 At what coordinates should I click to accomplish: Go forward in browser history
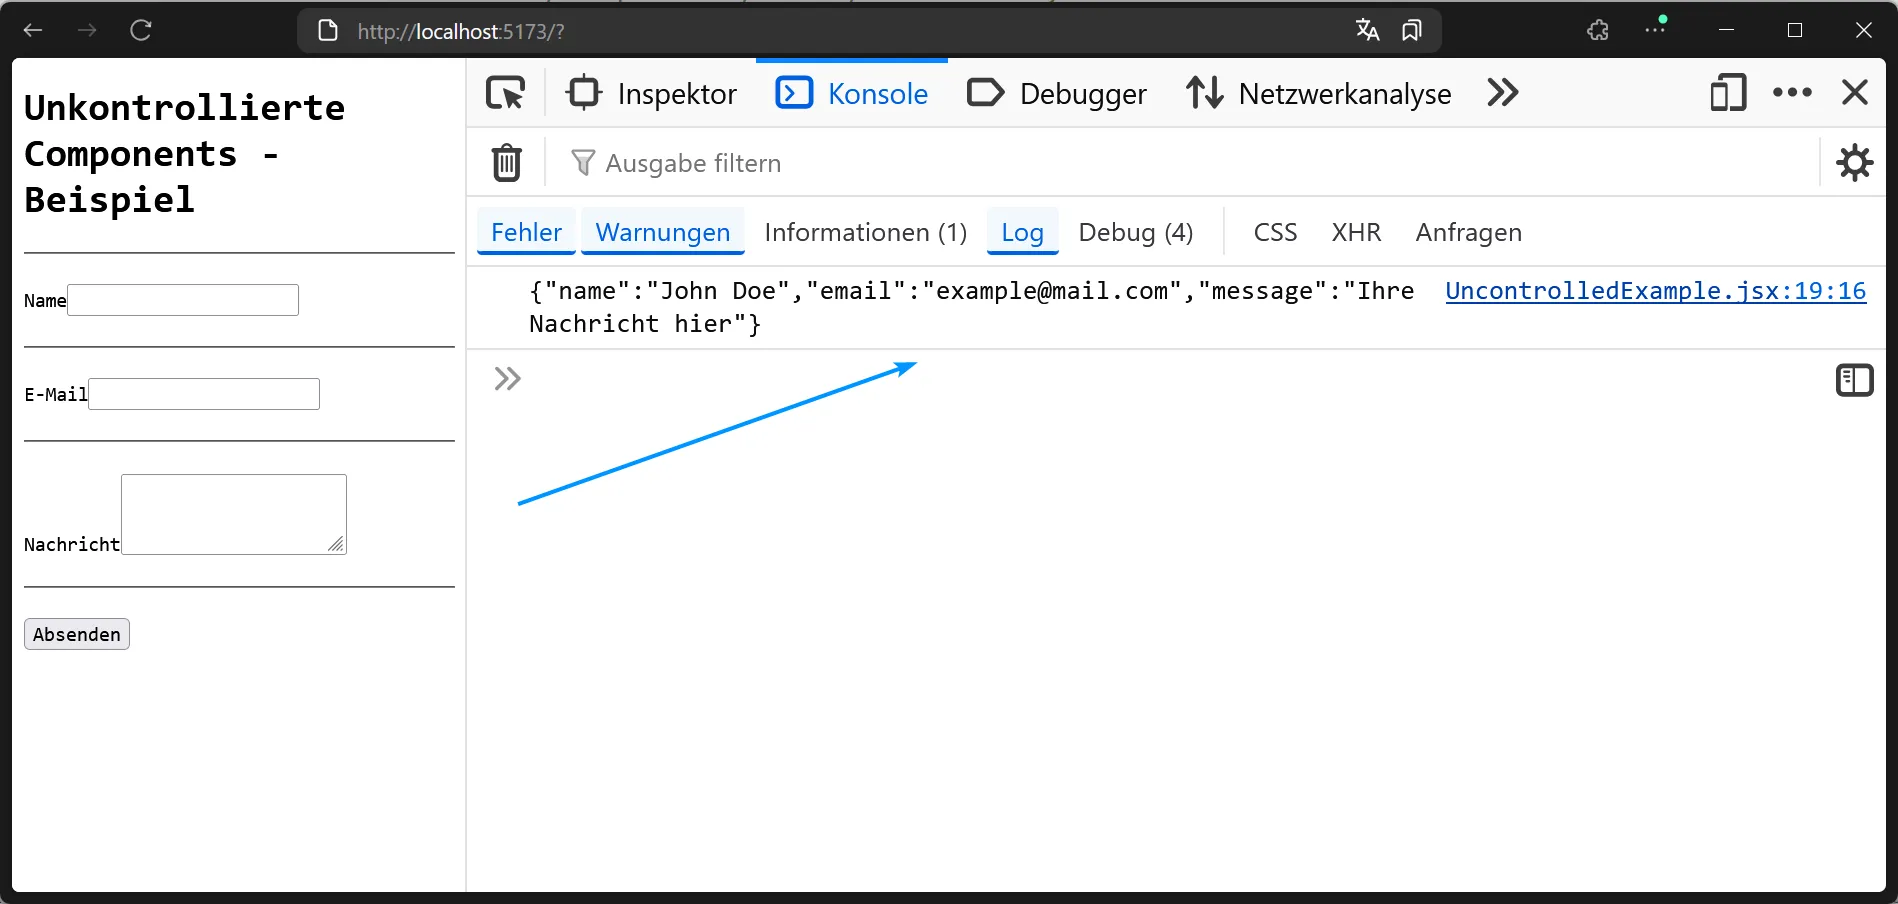point(87,30)
